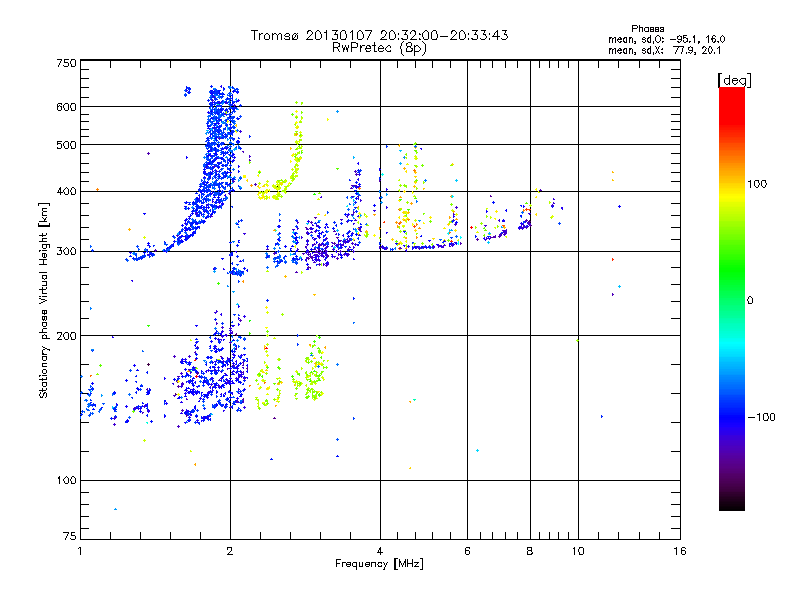Click the y-axis tick label "200"
The width and height of the screenshot is (800, 600).
[x=66, y=336]
